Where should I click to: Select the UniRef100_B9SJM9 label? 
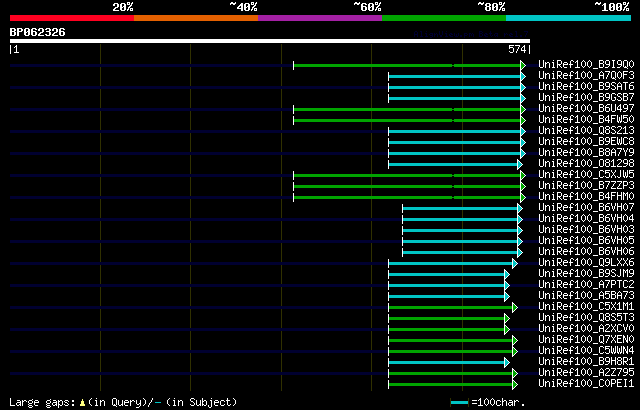click(586, 274)
